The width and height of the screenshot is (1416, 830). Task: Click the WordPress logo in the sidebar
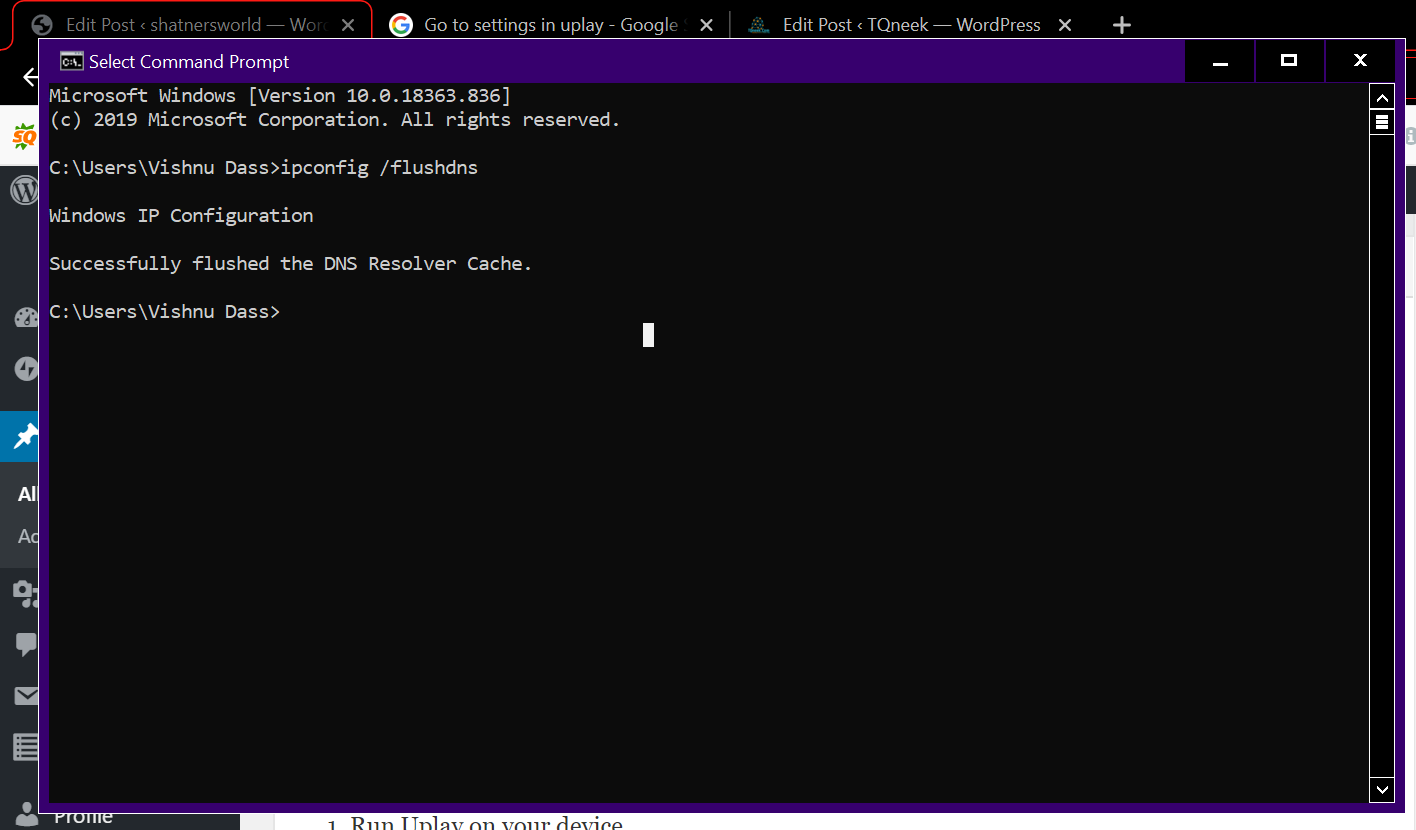(25, 190)
